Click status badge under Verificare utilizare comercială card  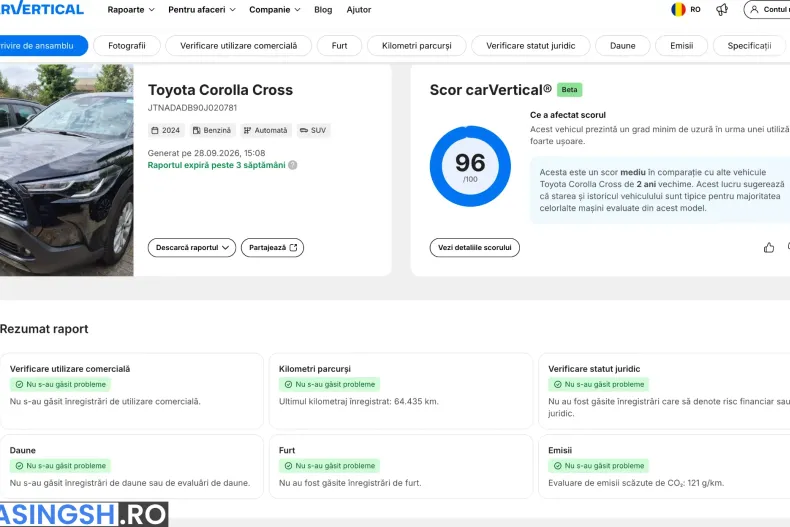click(60, 384)
